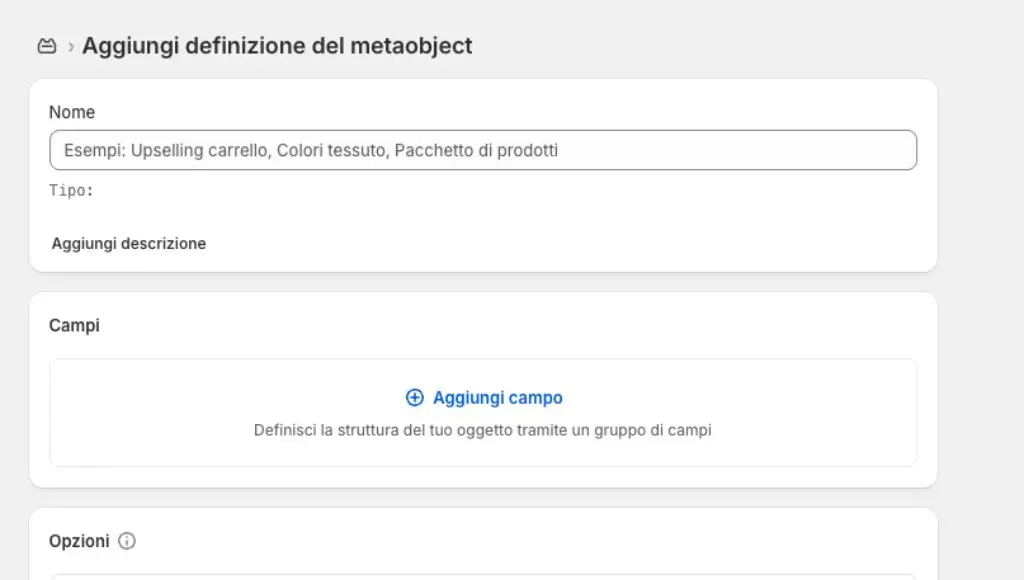Open Aggiungi descrizione for the metaobject
This screenshot has height=580, width=1024.
point(128,243)
